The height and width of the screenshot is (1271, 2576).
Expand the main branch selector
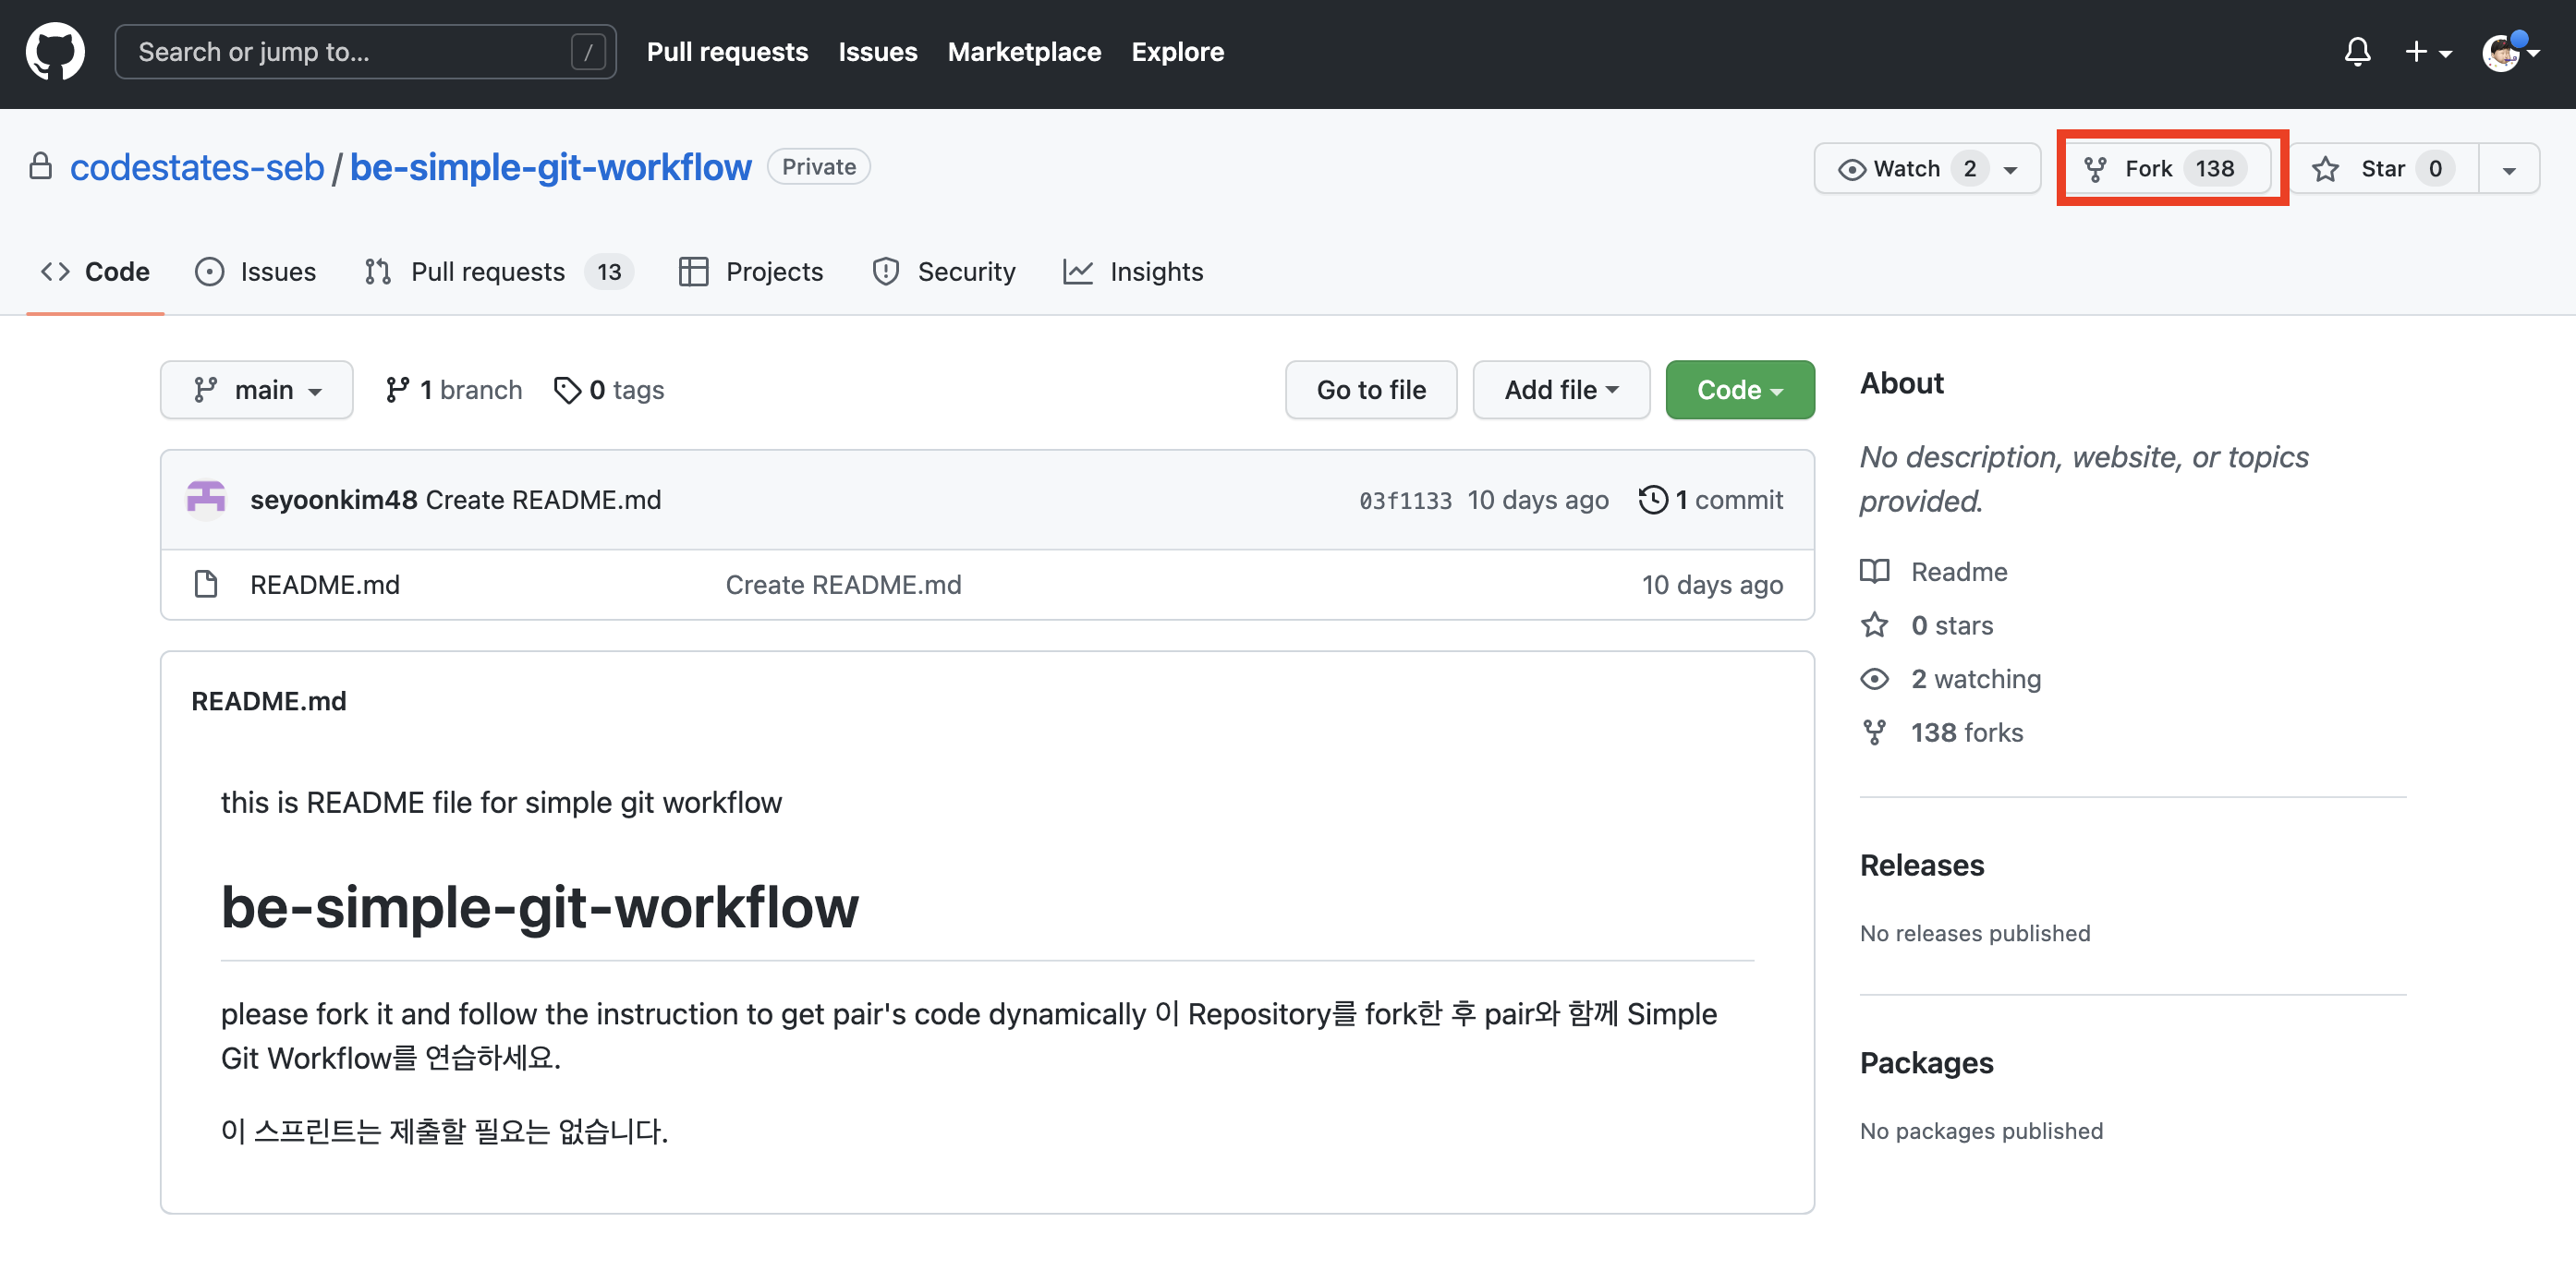(257, 390)
